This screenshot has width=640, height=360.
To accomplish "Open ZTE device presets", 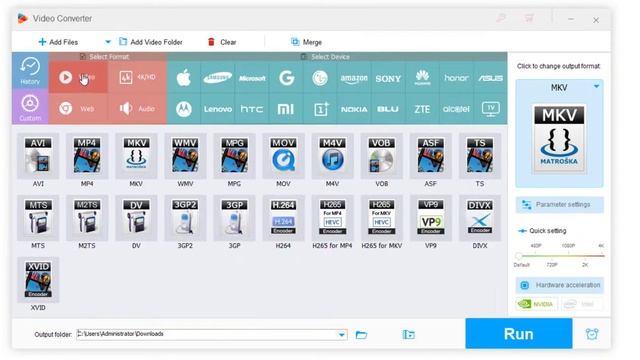I will pos(422,109).
